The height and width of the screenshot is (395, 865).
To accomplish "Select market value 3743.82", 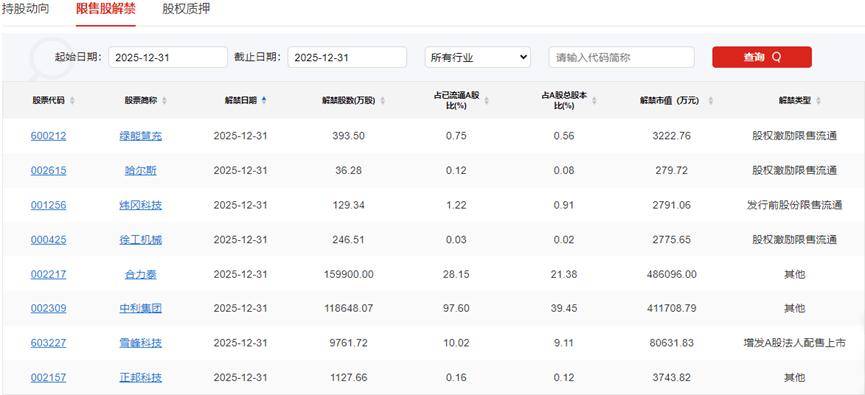I will pos(671,378).
